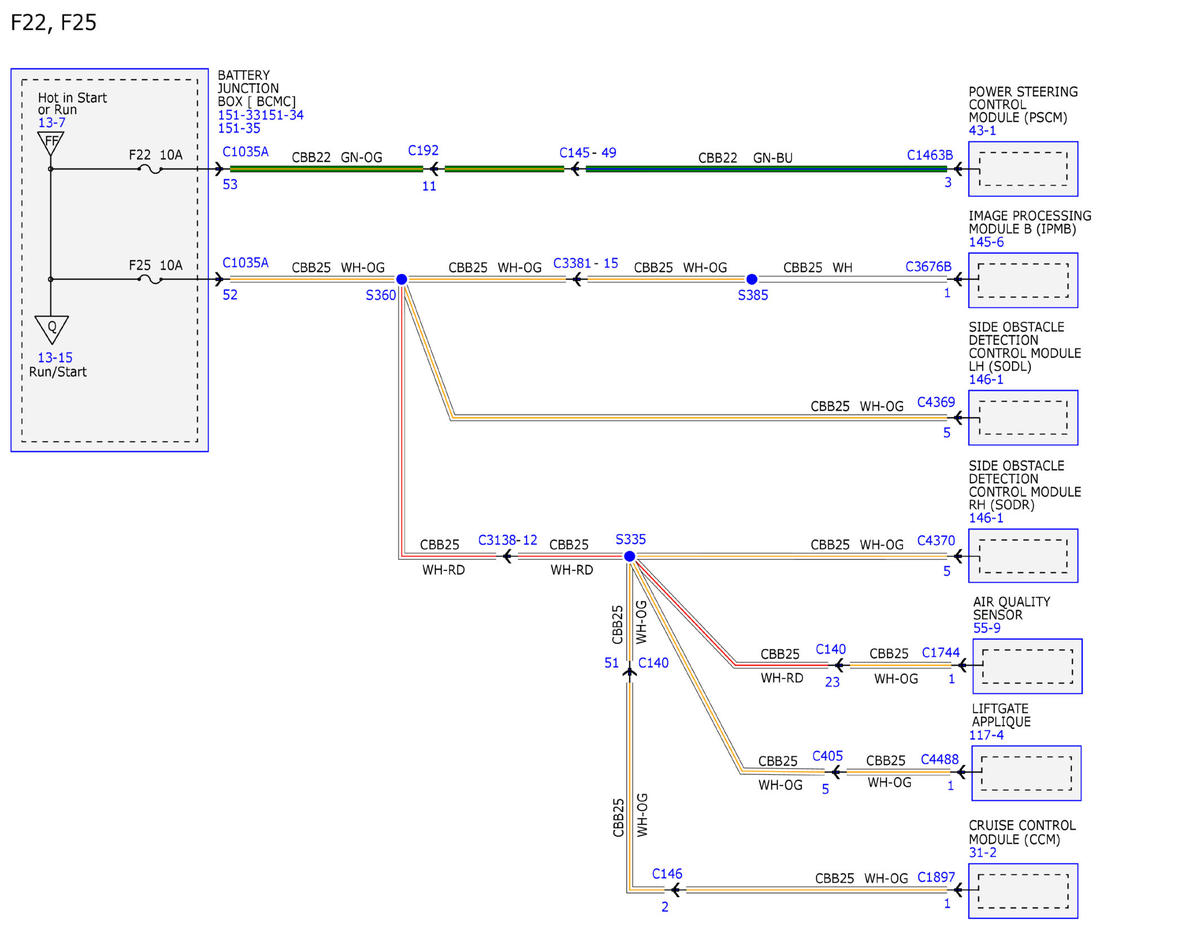Select the S335 splice dot
Image resolution: width=1200 pixels, height=927 pixels.
(629, 556)
